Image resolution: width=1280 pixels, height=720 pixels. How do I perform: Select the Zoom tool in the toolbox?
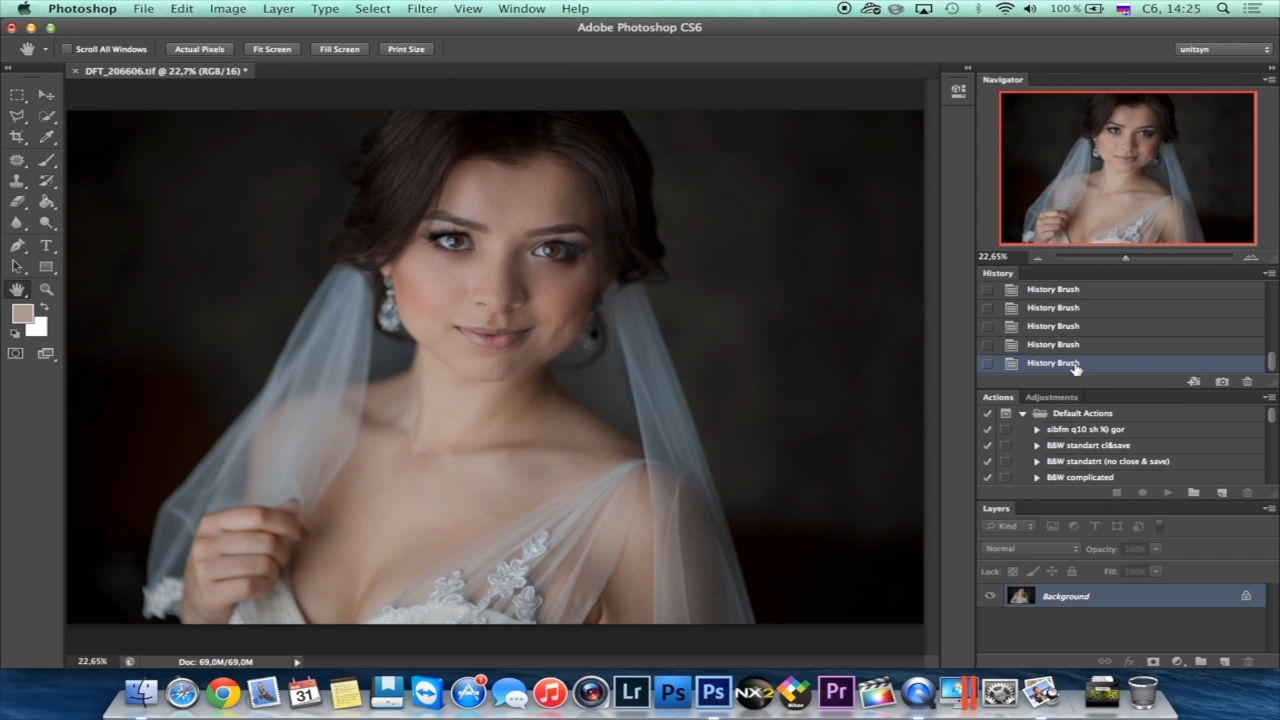click(x=46, y=290)
